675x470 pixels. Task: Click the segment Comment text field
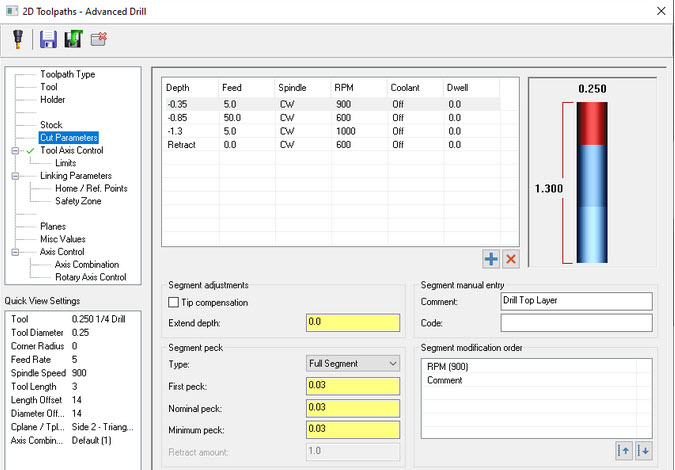[575, 302]
